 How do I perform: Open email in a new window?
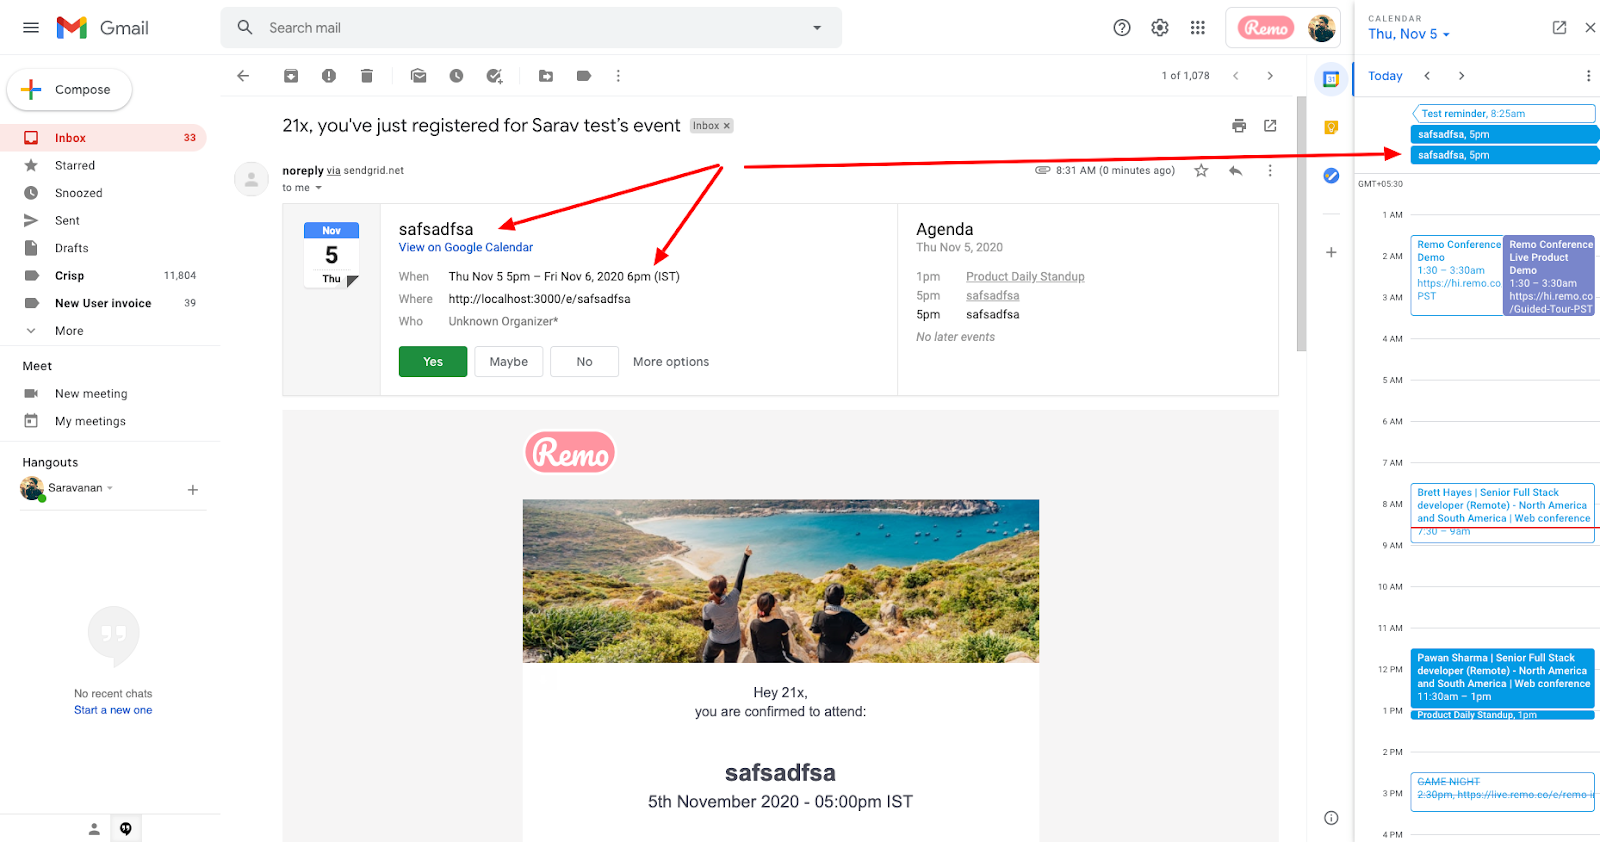(1270, 126)
